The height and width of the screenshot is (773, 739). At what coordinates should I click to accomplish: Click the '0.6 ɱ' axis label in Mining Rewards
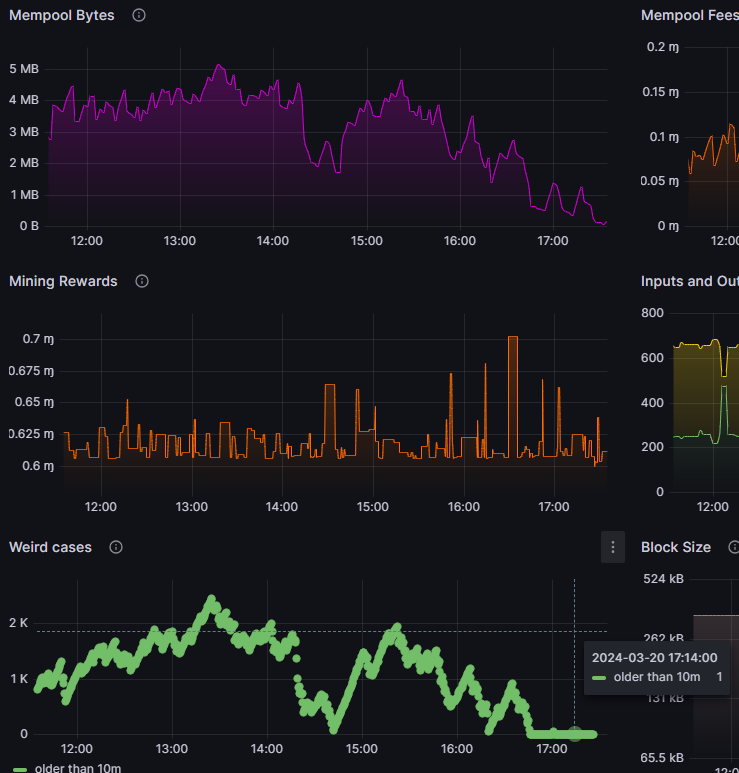(38, 466)
